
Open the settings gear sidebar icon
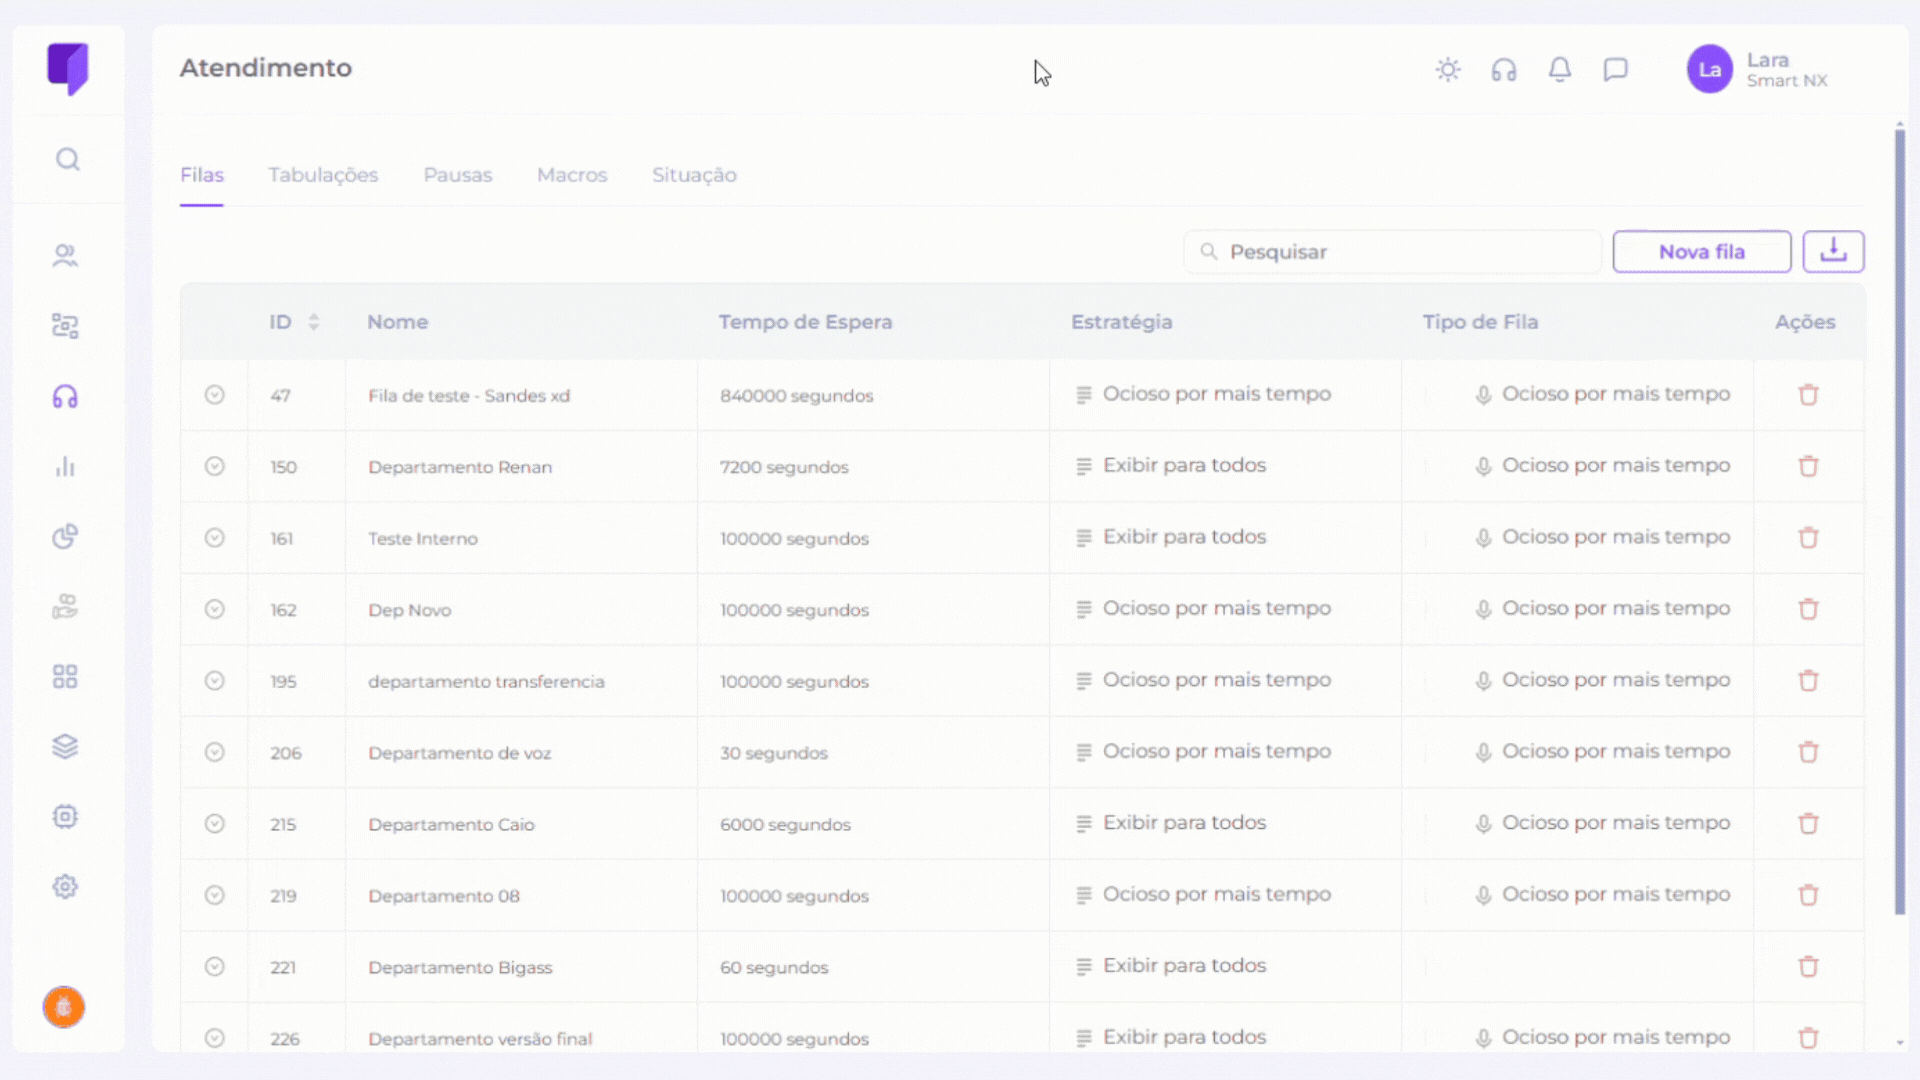click(65, 887)
